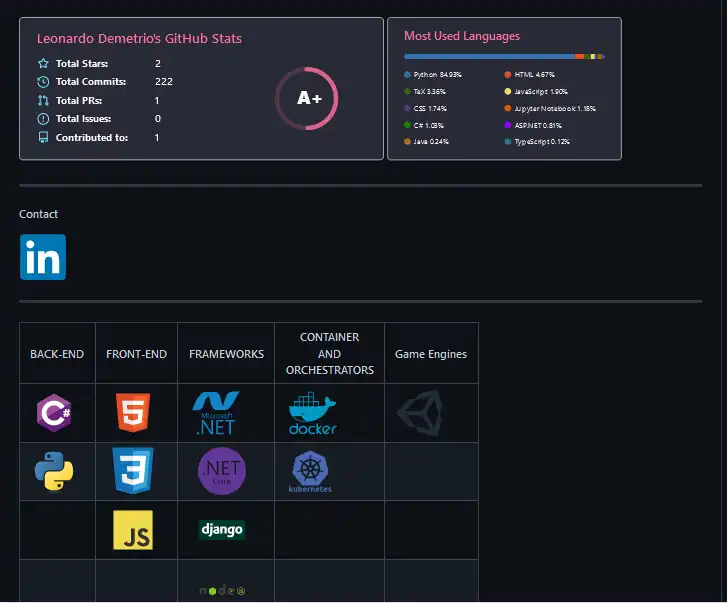Click the purple .NET Core logo
The image size is (727, 603).
coord(221,471)
